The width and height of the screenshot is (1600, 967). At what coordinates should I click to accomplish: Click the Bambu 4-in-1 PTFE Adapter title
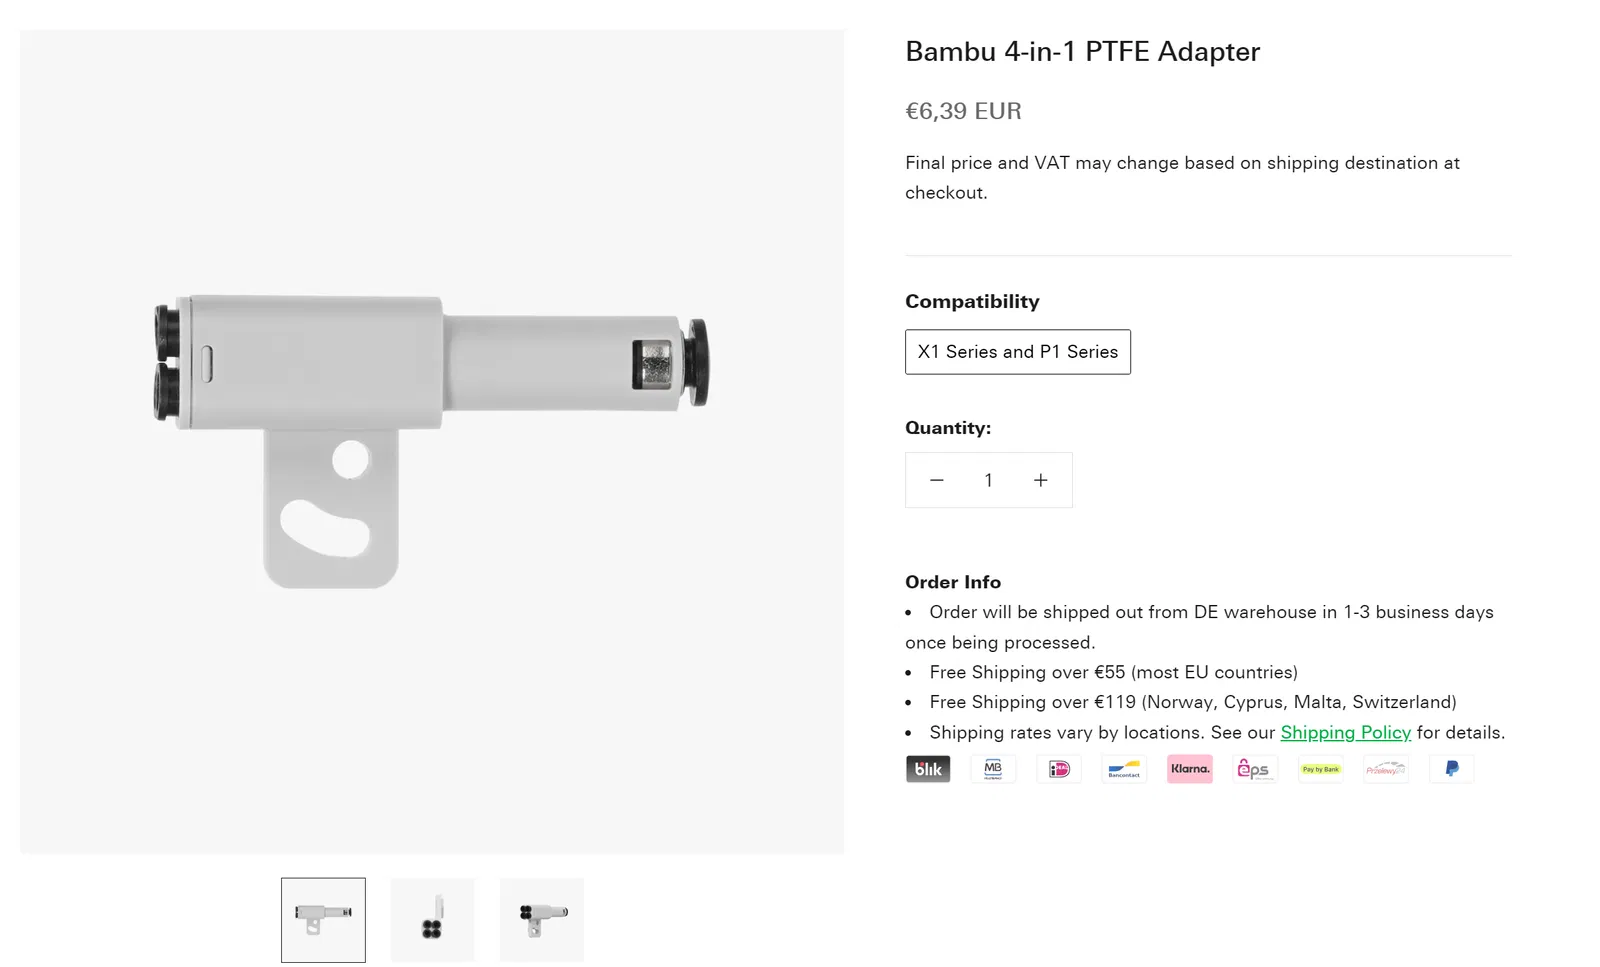tap(1082, 52)
